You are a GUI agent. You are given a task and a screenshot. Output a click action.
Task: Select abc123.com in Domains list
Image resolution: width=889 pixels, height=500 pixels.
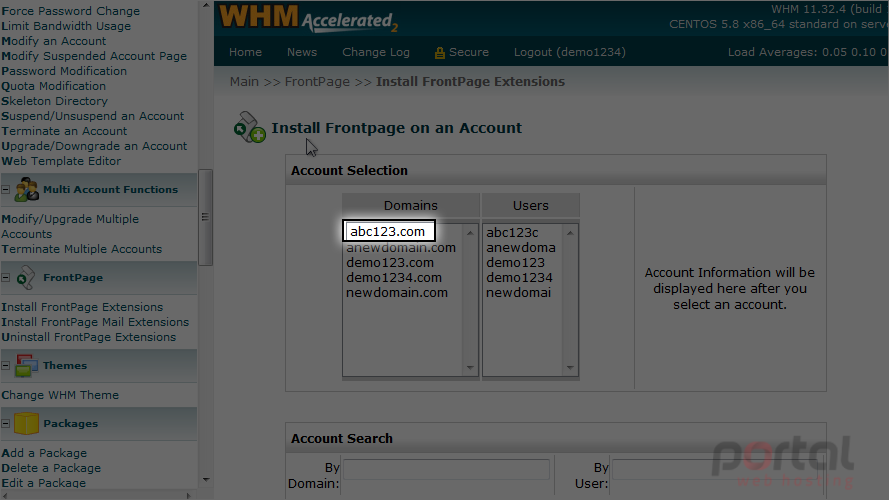coord(389,231)
